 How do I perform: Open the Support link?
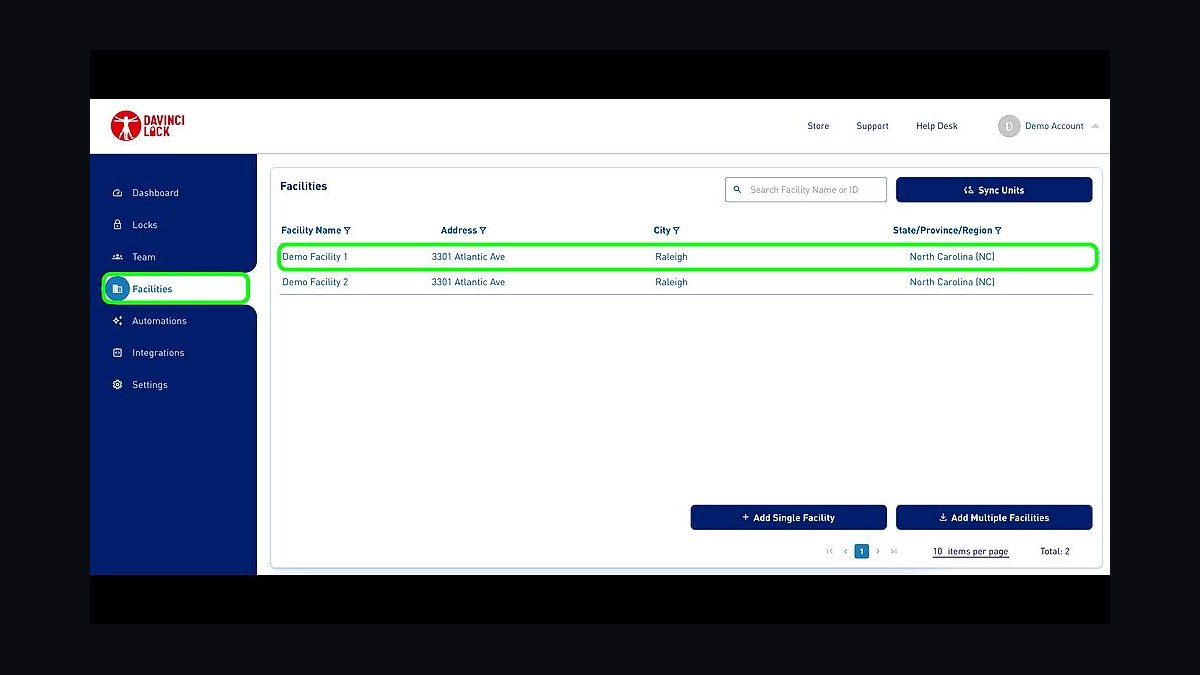point(872,126)
